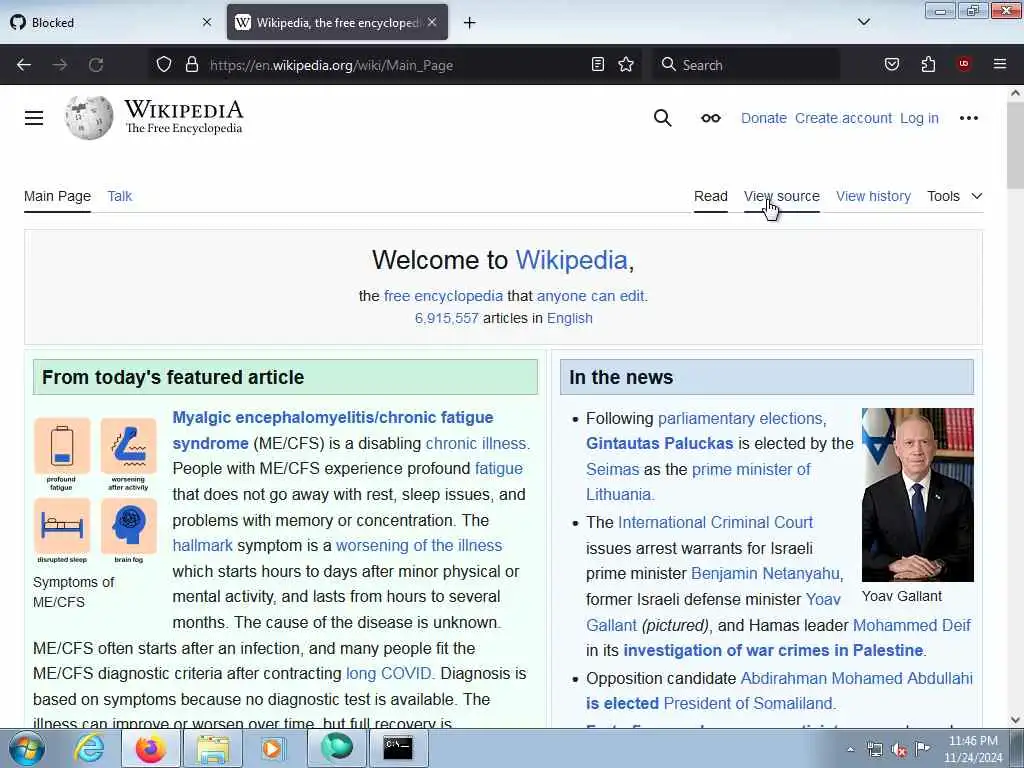Open the English language link

[569, 318]
